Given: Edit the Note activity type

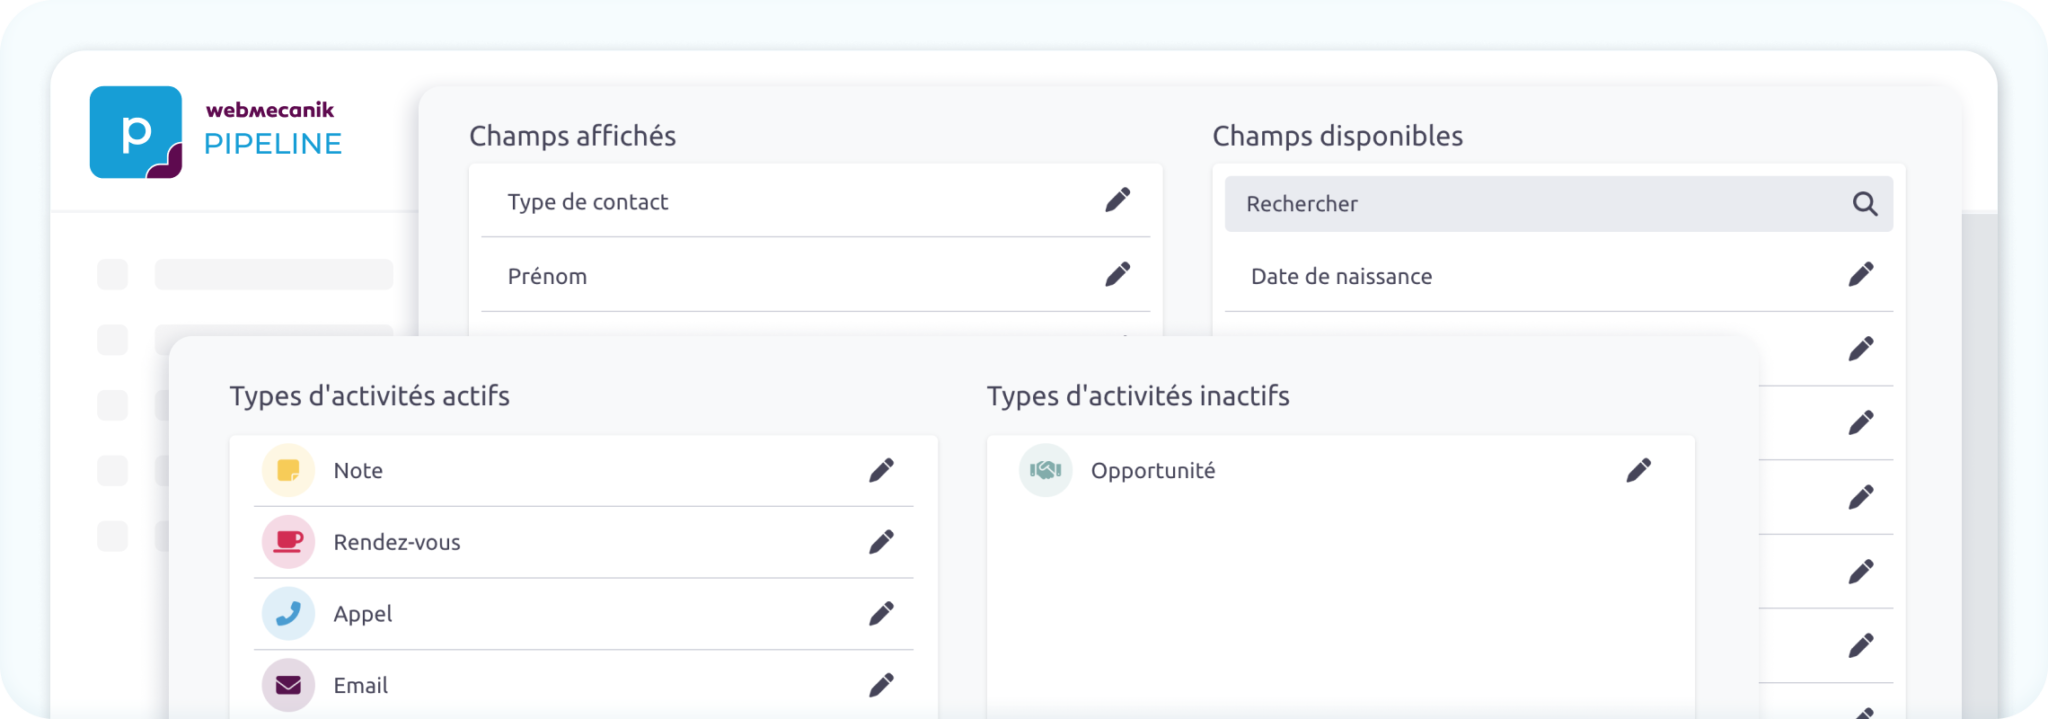Looking at the screenshot, I should pos(880,470).
